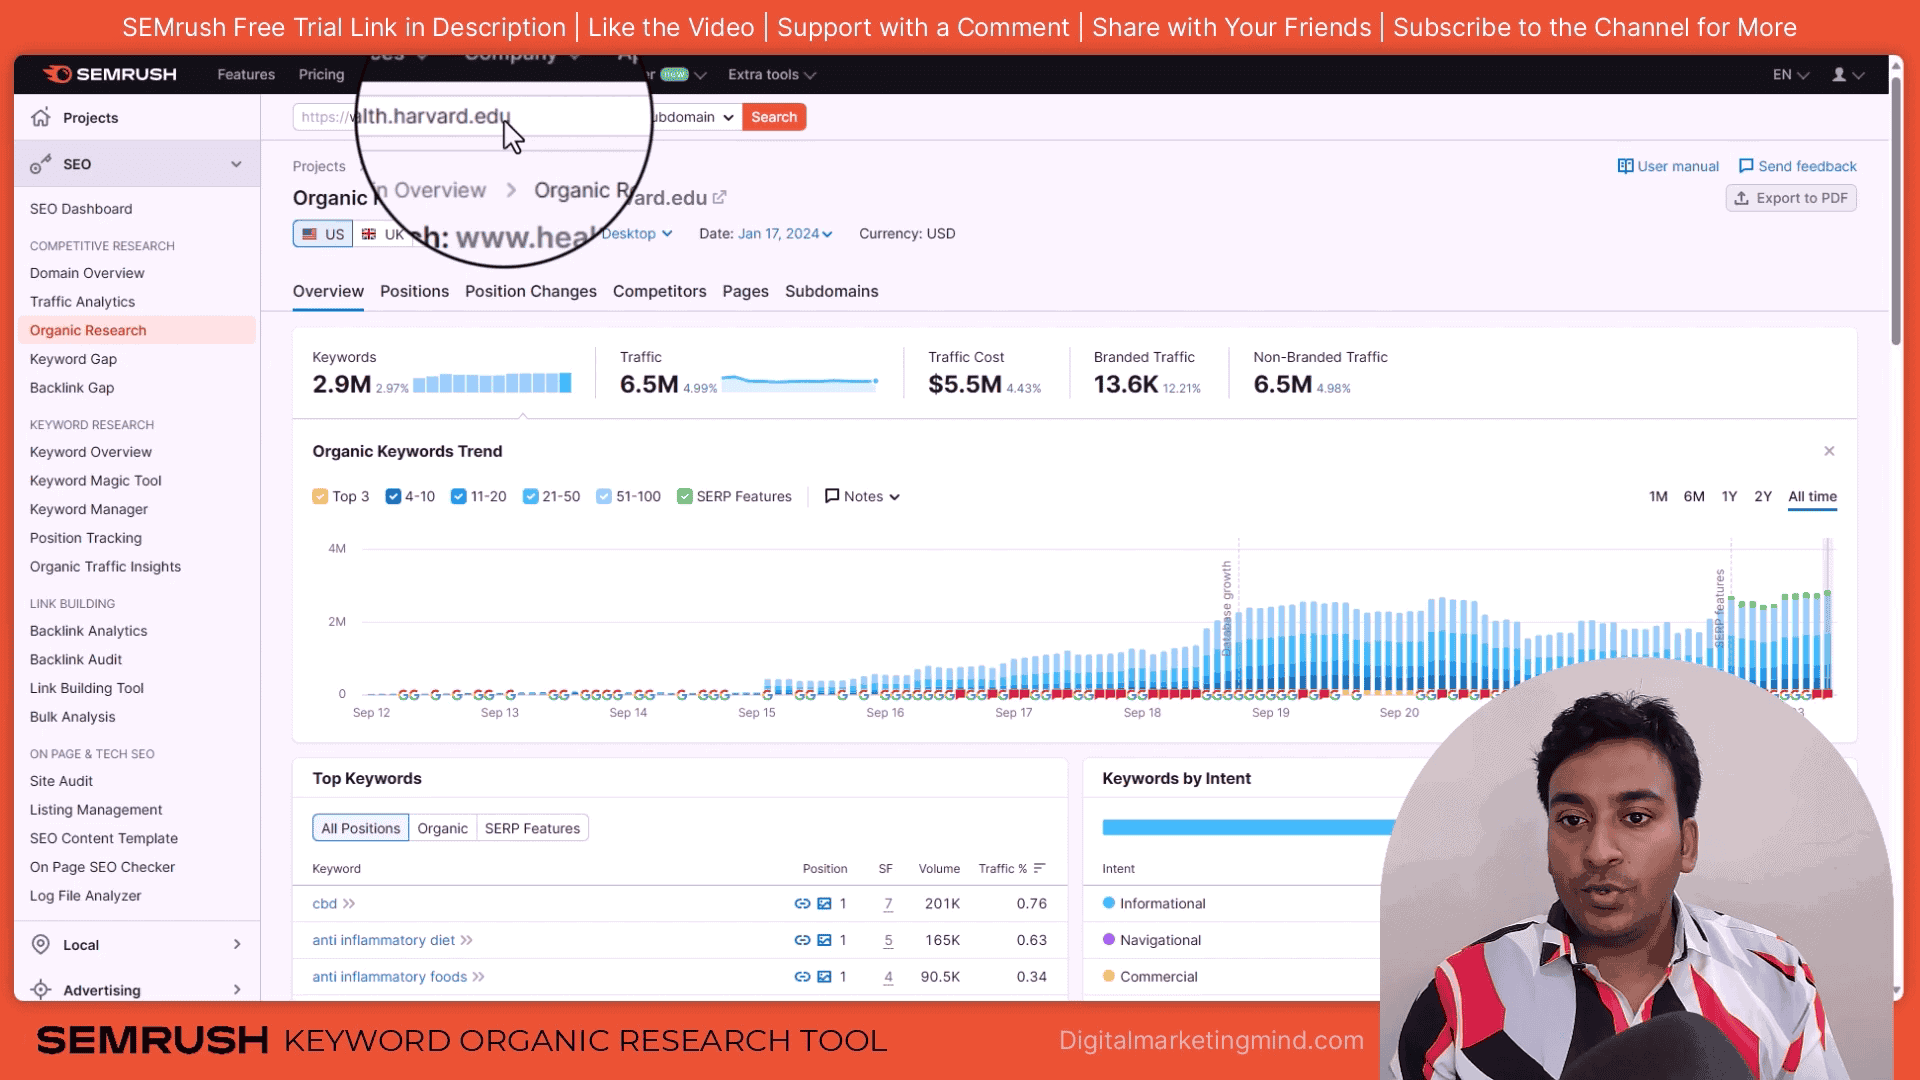Click the Export to PDF button
The image size is (1920, 1080).
[1791, 198]
